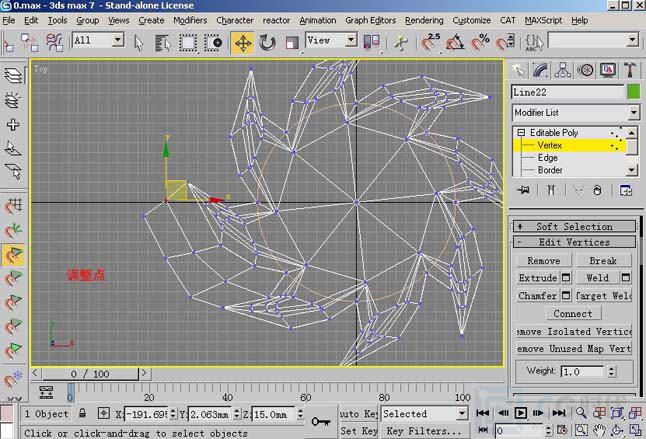Click the Weld button
The height and width of the screenshot is (439, 646).
pos(597,278)
